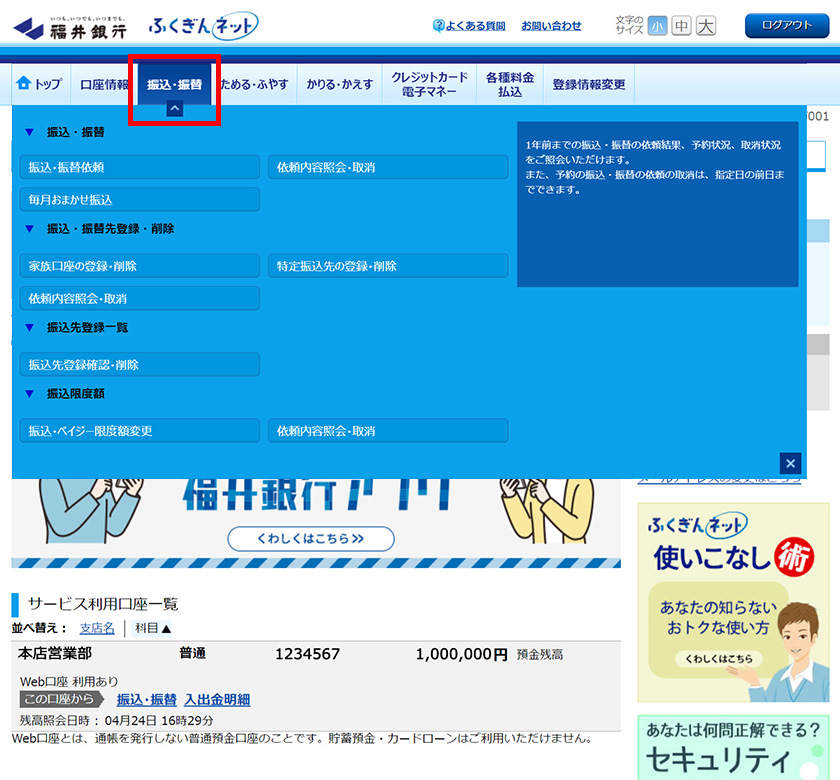Open the かりる・かえす tab
The image size is (840, 780).
[x=340, y=84]
